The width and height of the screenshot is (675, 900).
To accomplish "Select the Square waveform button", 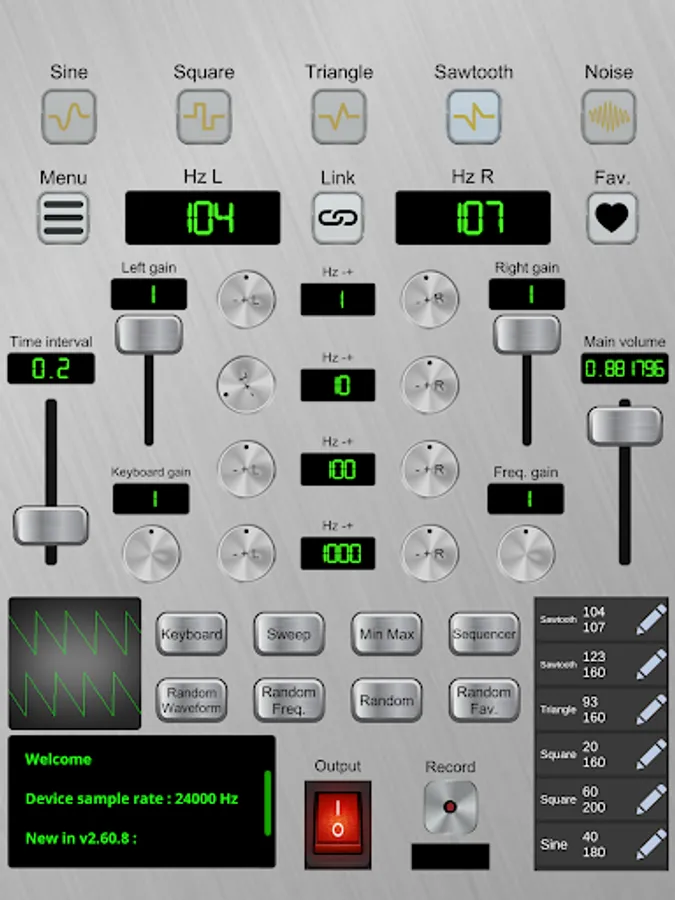I will click(x=204, y=117).
